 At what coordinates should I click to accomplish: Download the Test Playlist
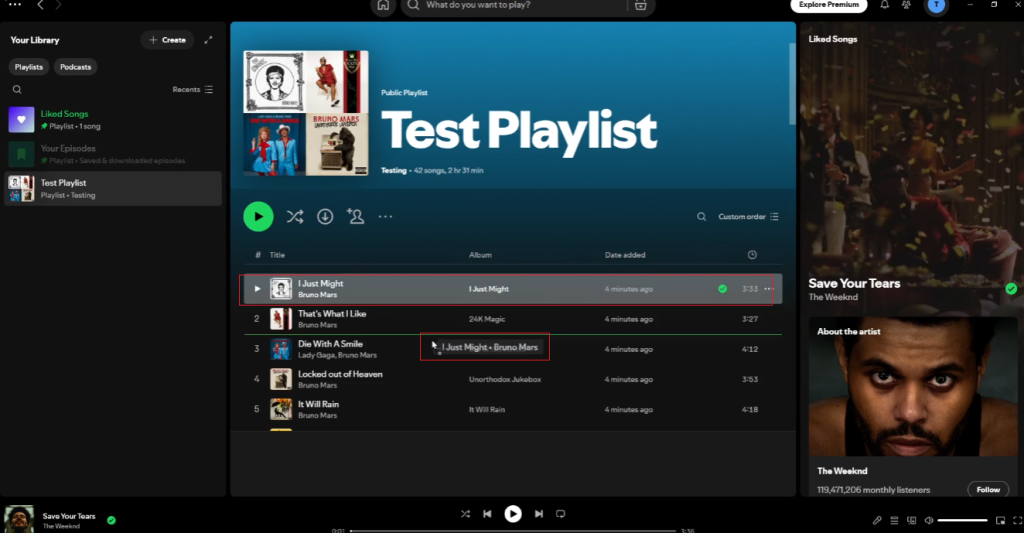[325, 217]
